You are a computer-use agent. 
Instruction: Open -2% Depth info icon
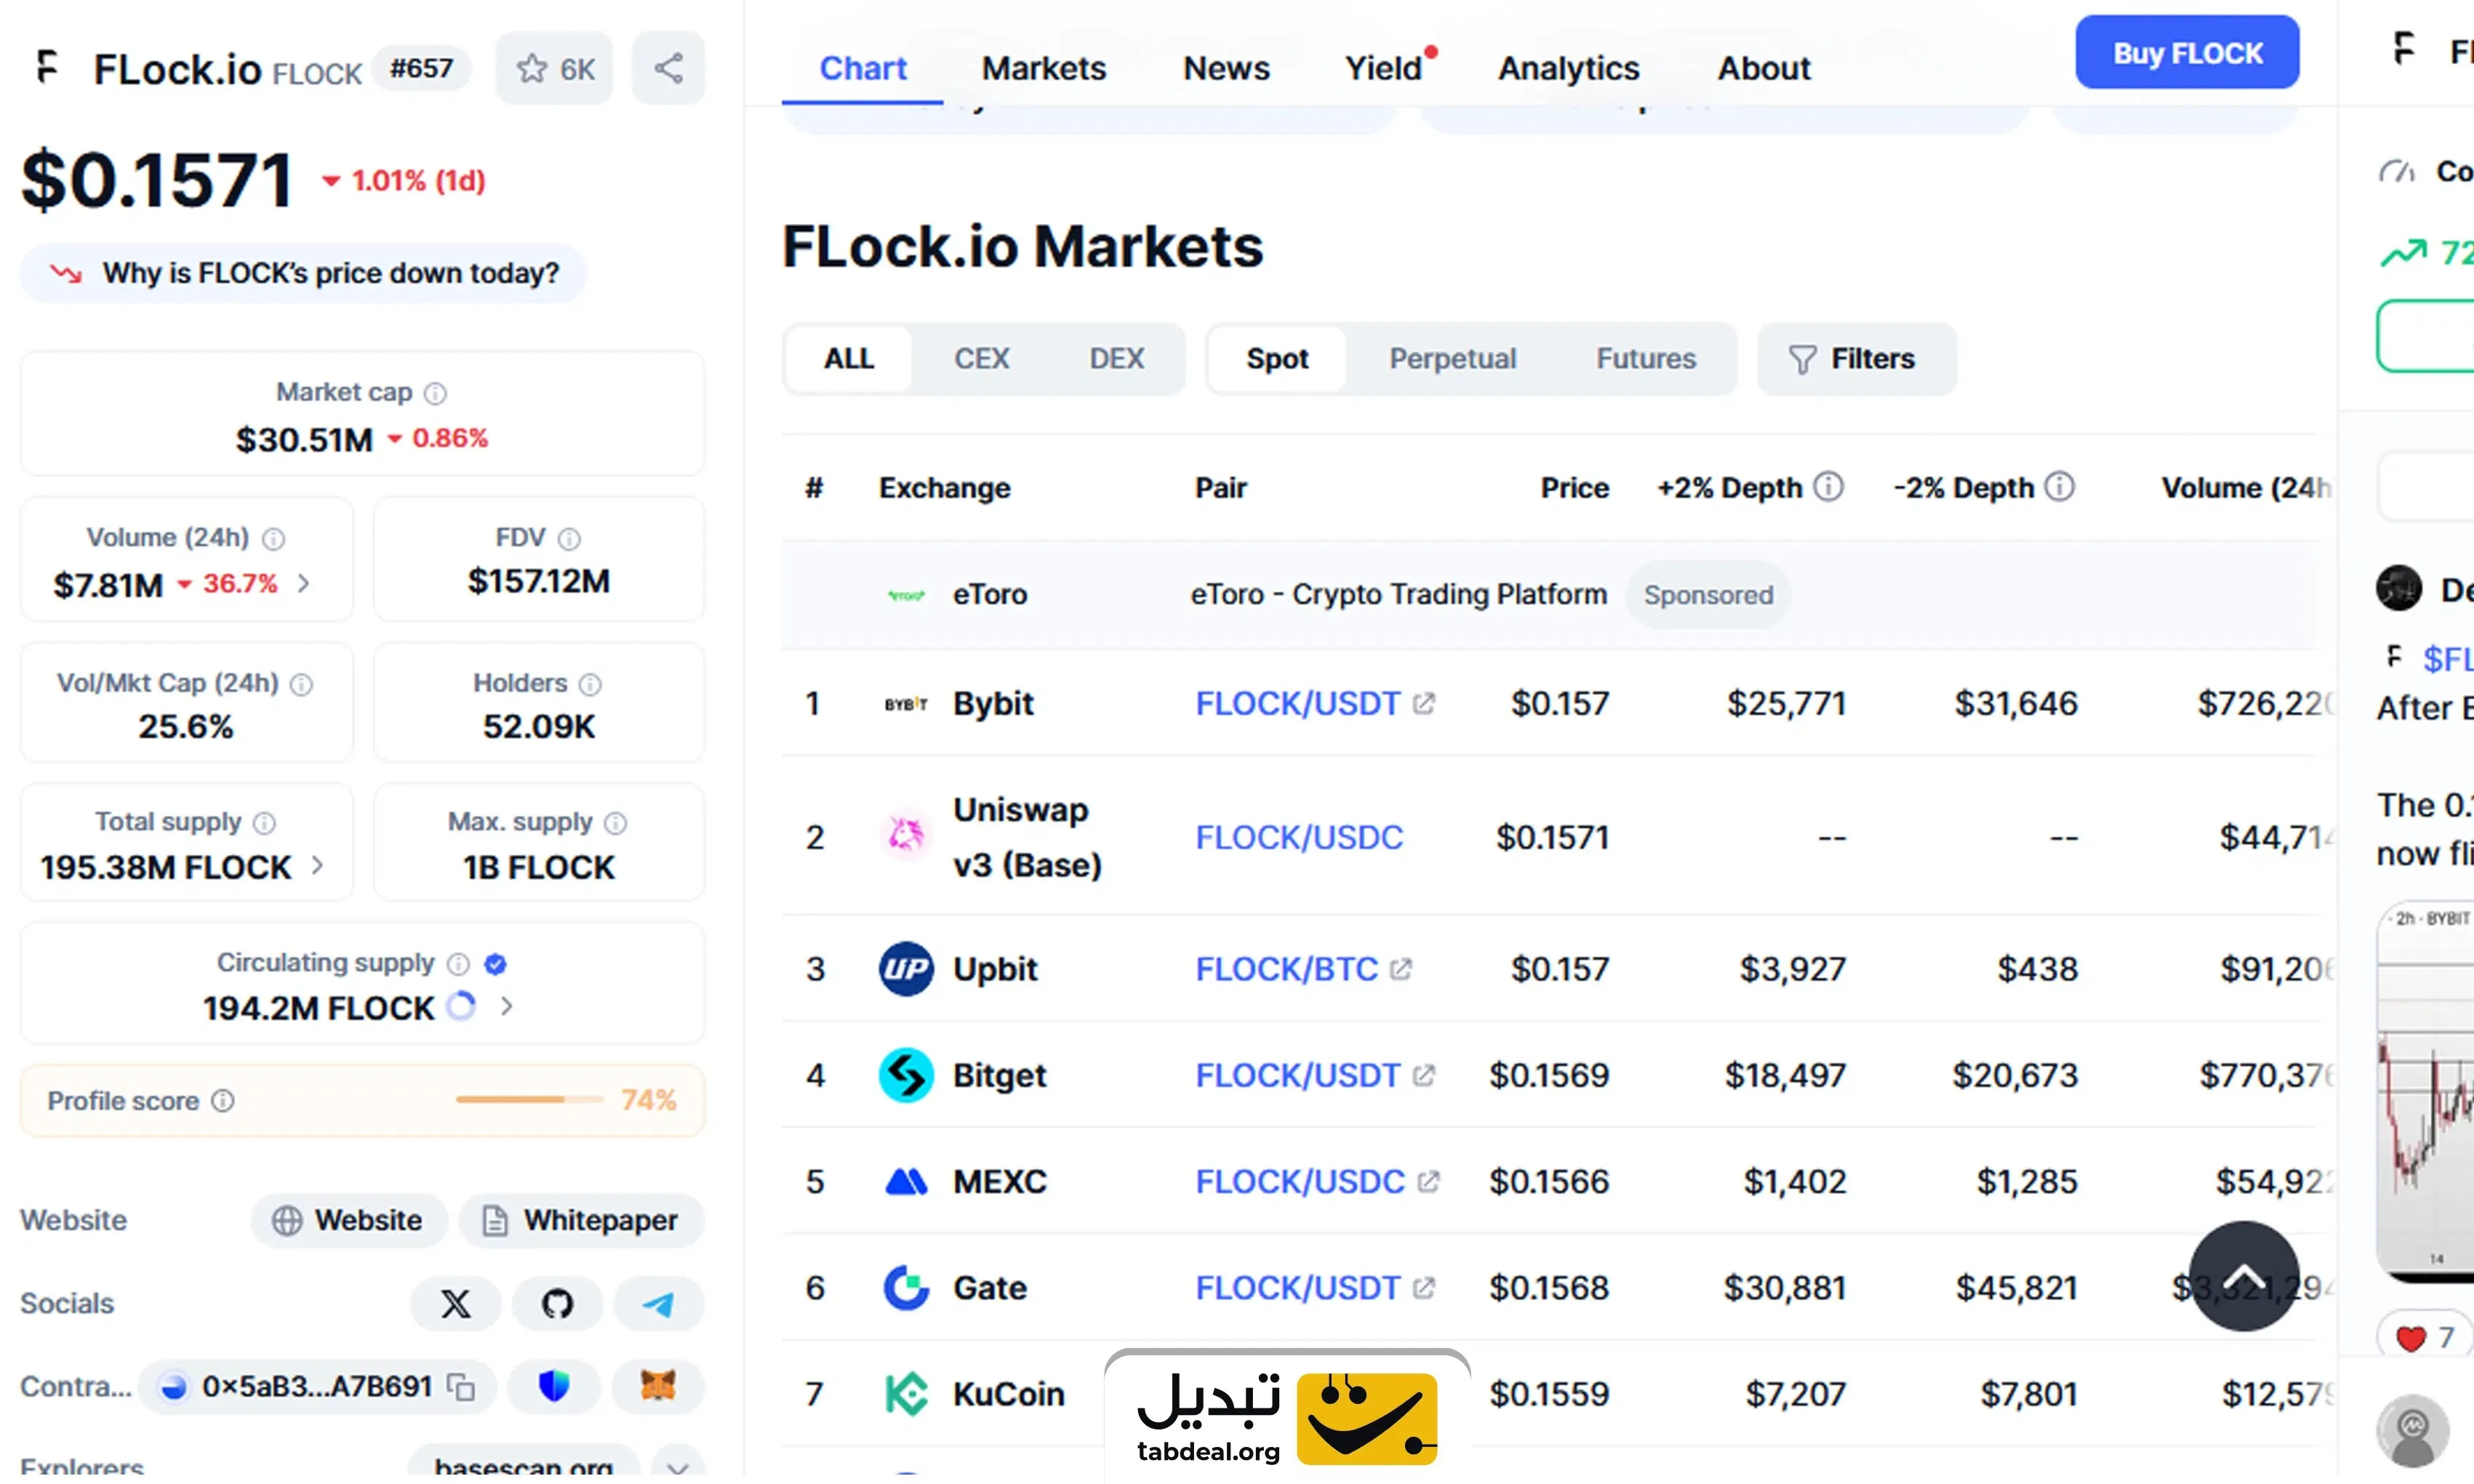click(x=2059, y=487)
